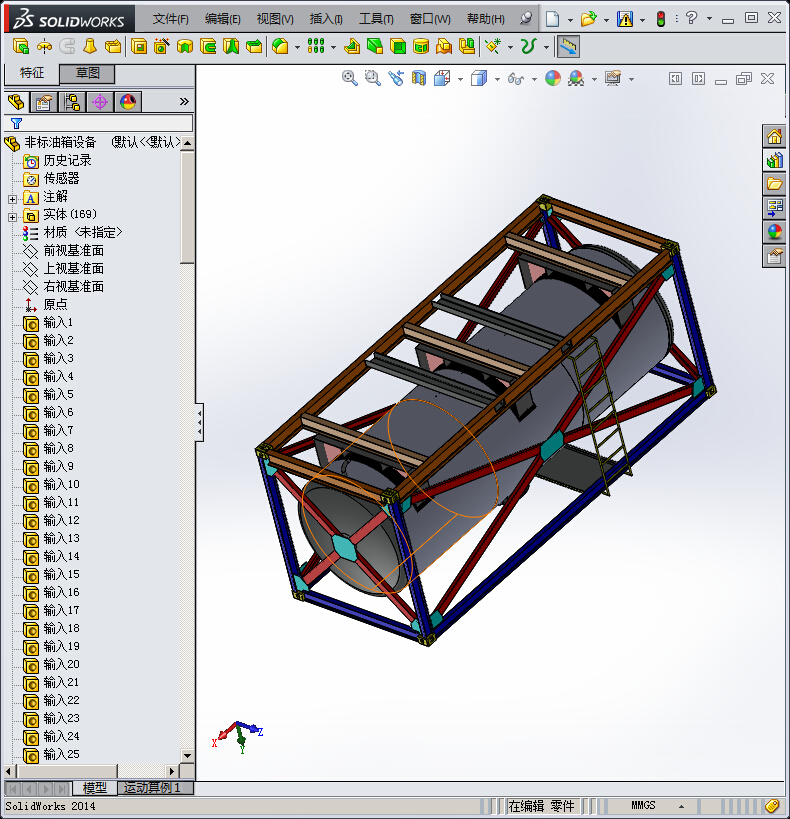This screenshot has width=790, height=819.
Task: Open the 文件(F) menu
Action: (x=170, y=19)
